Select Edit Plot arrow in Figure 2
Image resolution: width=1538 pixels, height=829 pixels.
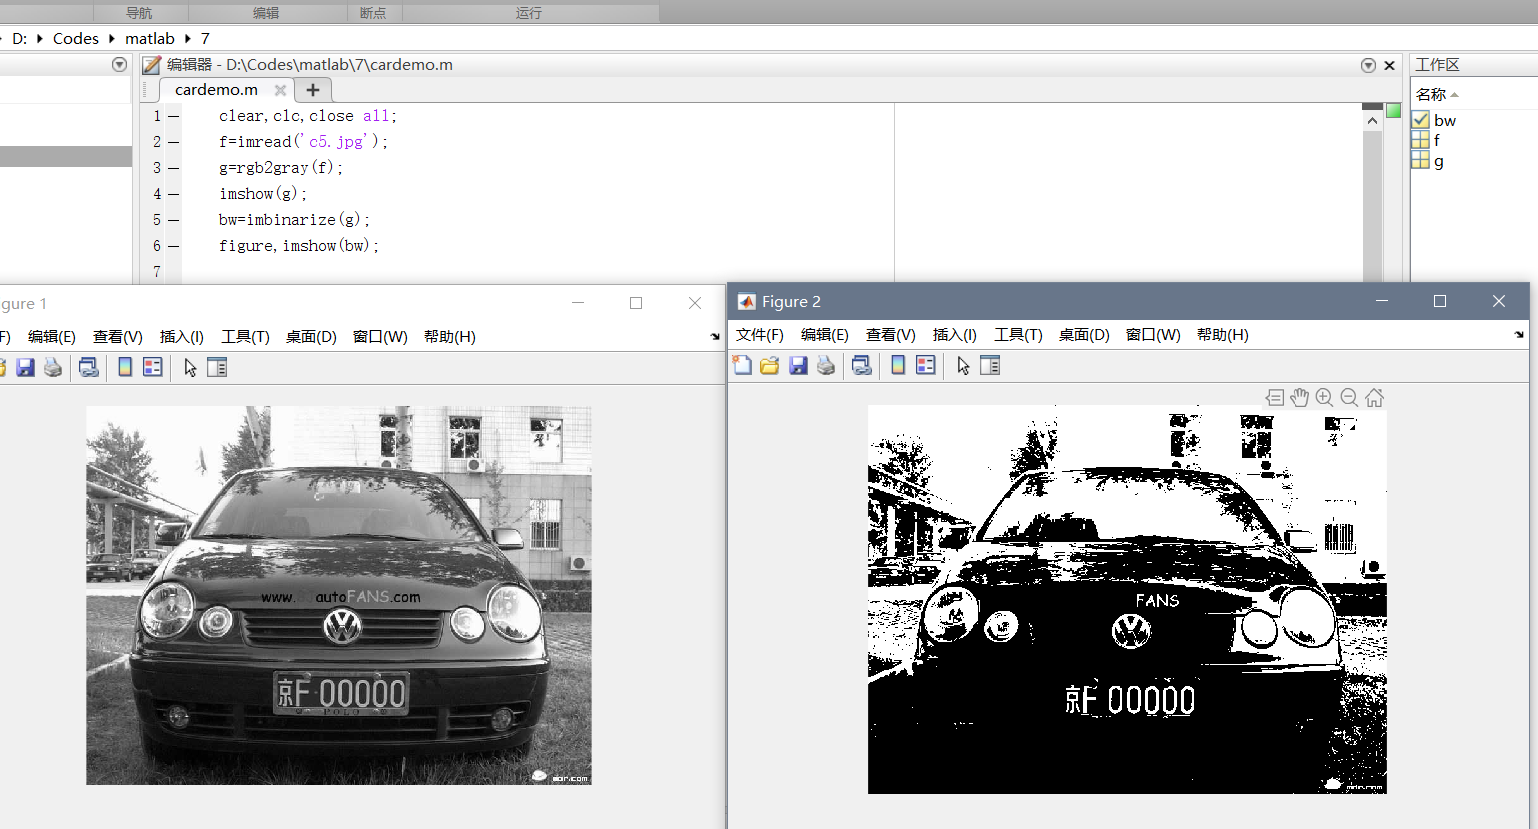coord(963,366)
